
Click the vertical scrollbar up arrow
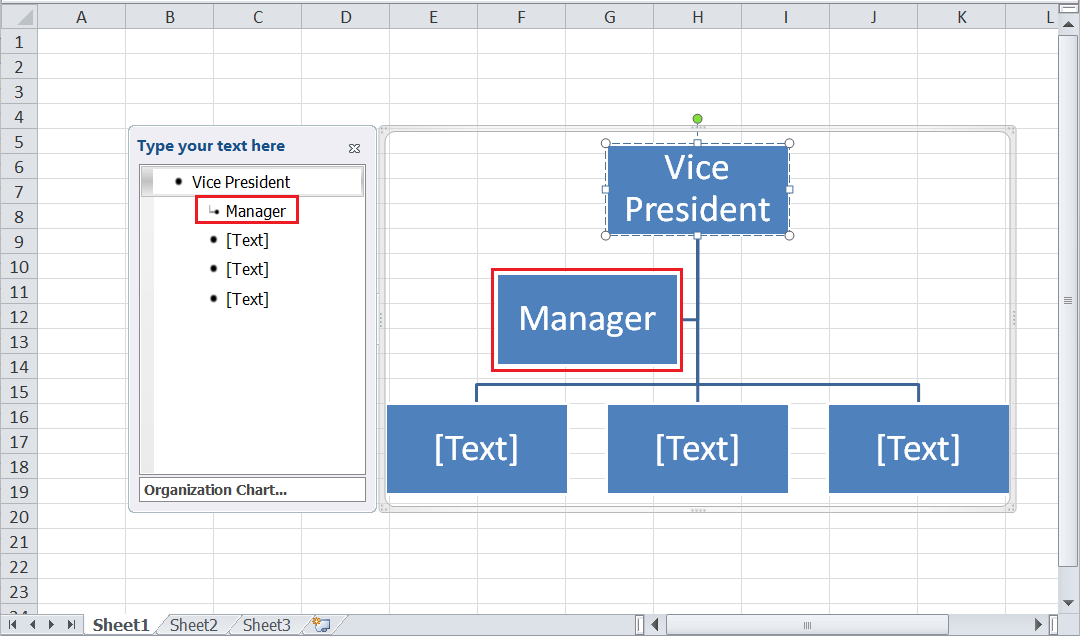click(x=1068, y=24)
